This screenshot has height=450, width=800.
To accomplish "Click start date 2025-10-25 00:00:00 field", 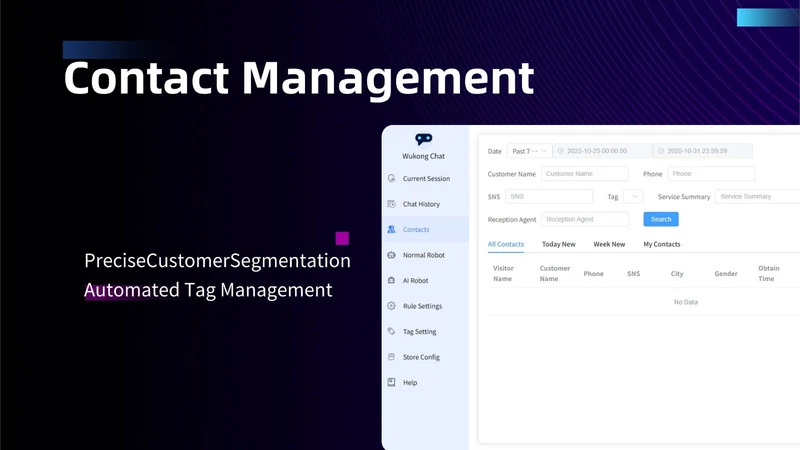I will tap(603, 151).
